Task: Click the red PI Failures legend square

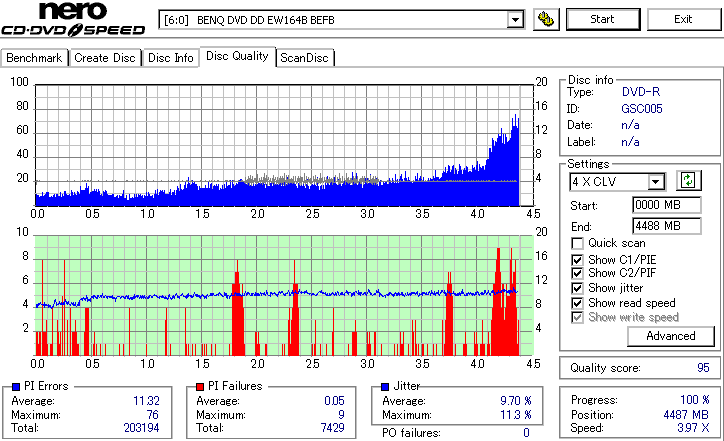Action: (x=200, y=387)
